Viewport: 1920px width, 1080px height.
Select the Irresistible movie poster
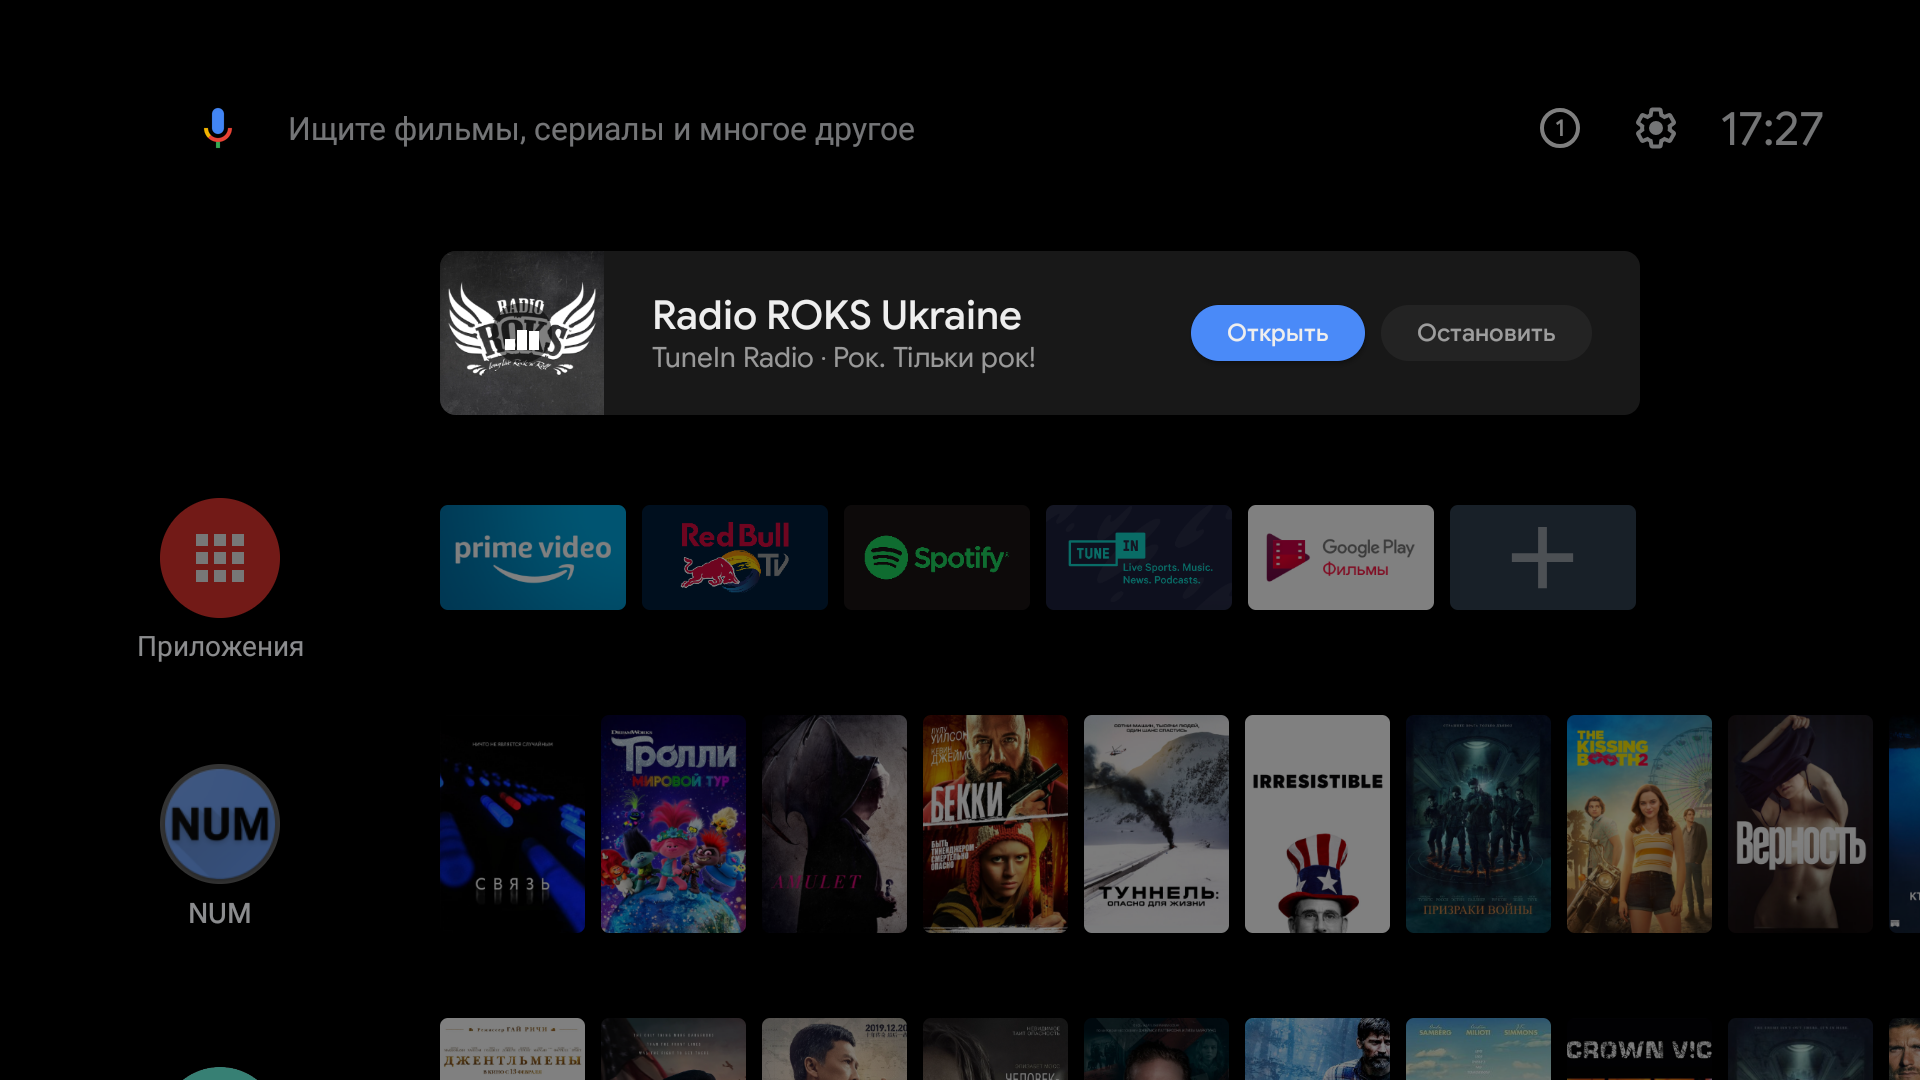tap(1317, 824)
